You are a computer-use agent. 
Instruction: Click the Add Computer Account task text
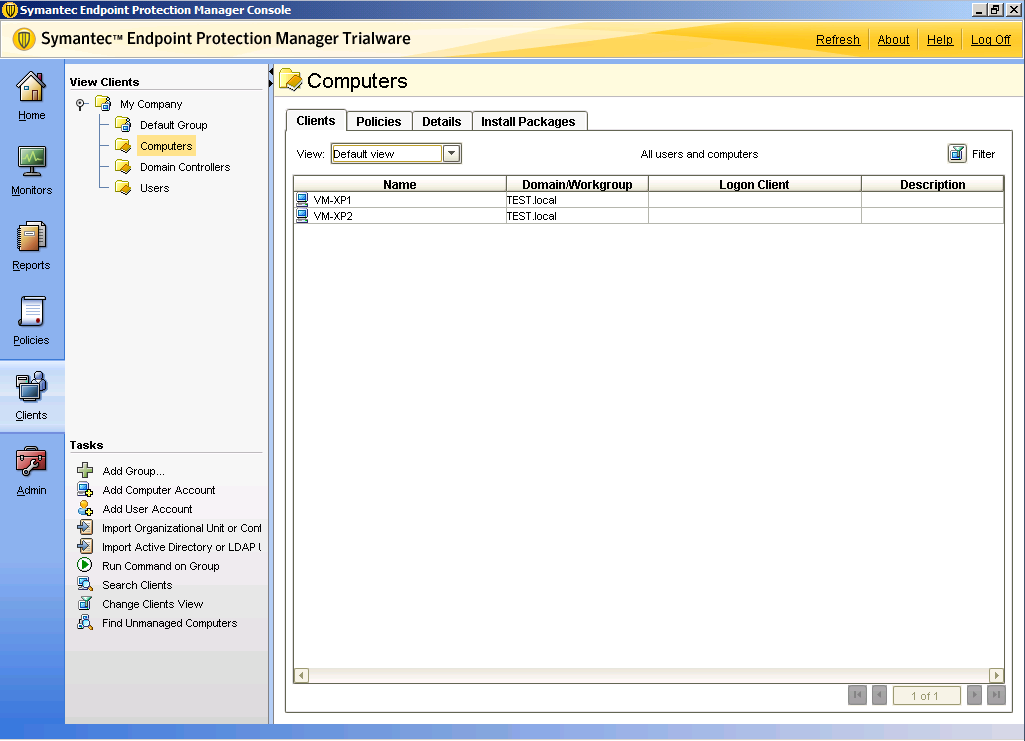(x=159, y=490)
